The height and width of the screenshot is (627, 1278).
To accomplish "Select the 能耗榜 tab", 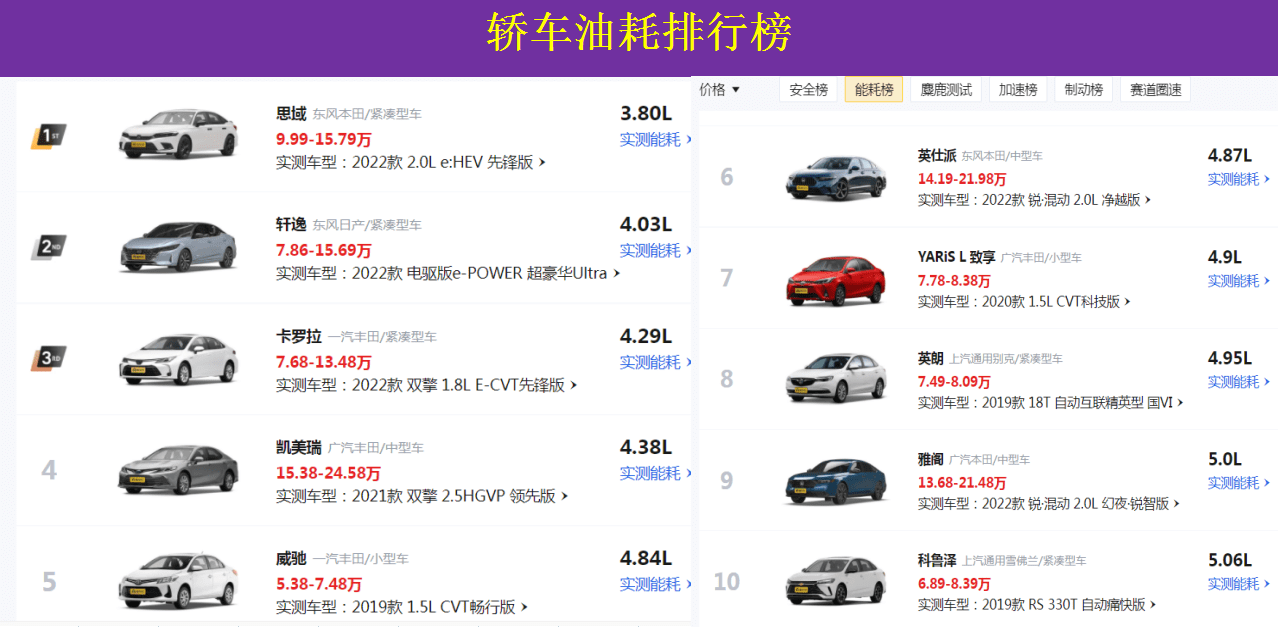I will tap(874, 90).
